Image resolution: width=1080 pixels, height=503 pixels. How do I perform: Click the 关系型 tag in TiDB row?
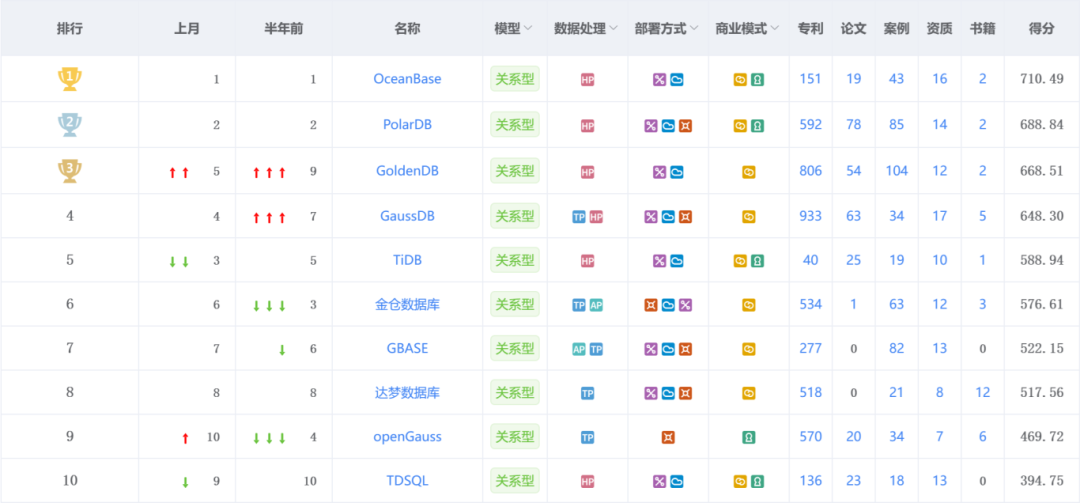point(515,260)
